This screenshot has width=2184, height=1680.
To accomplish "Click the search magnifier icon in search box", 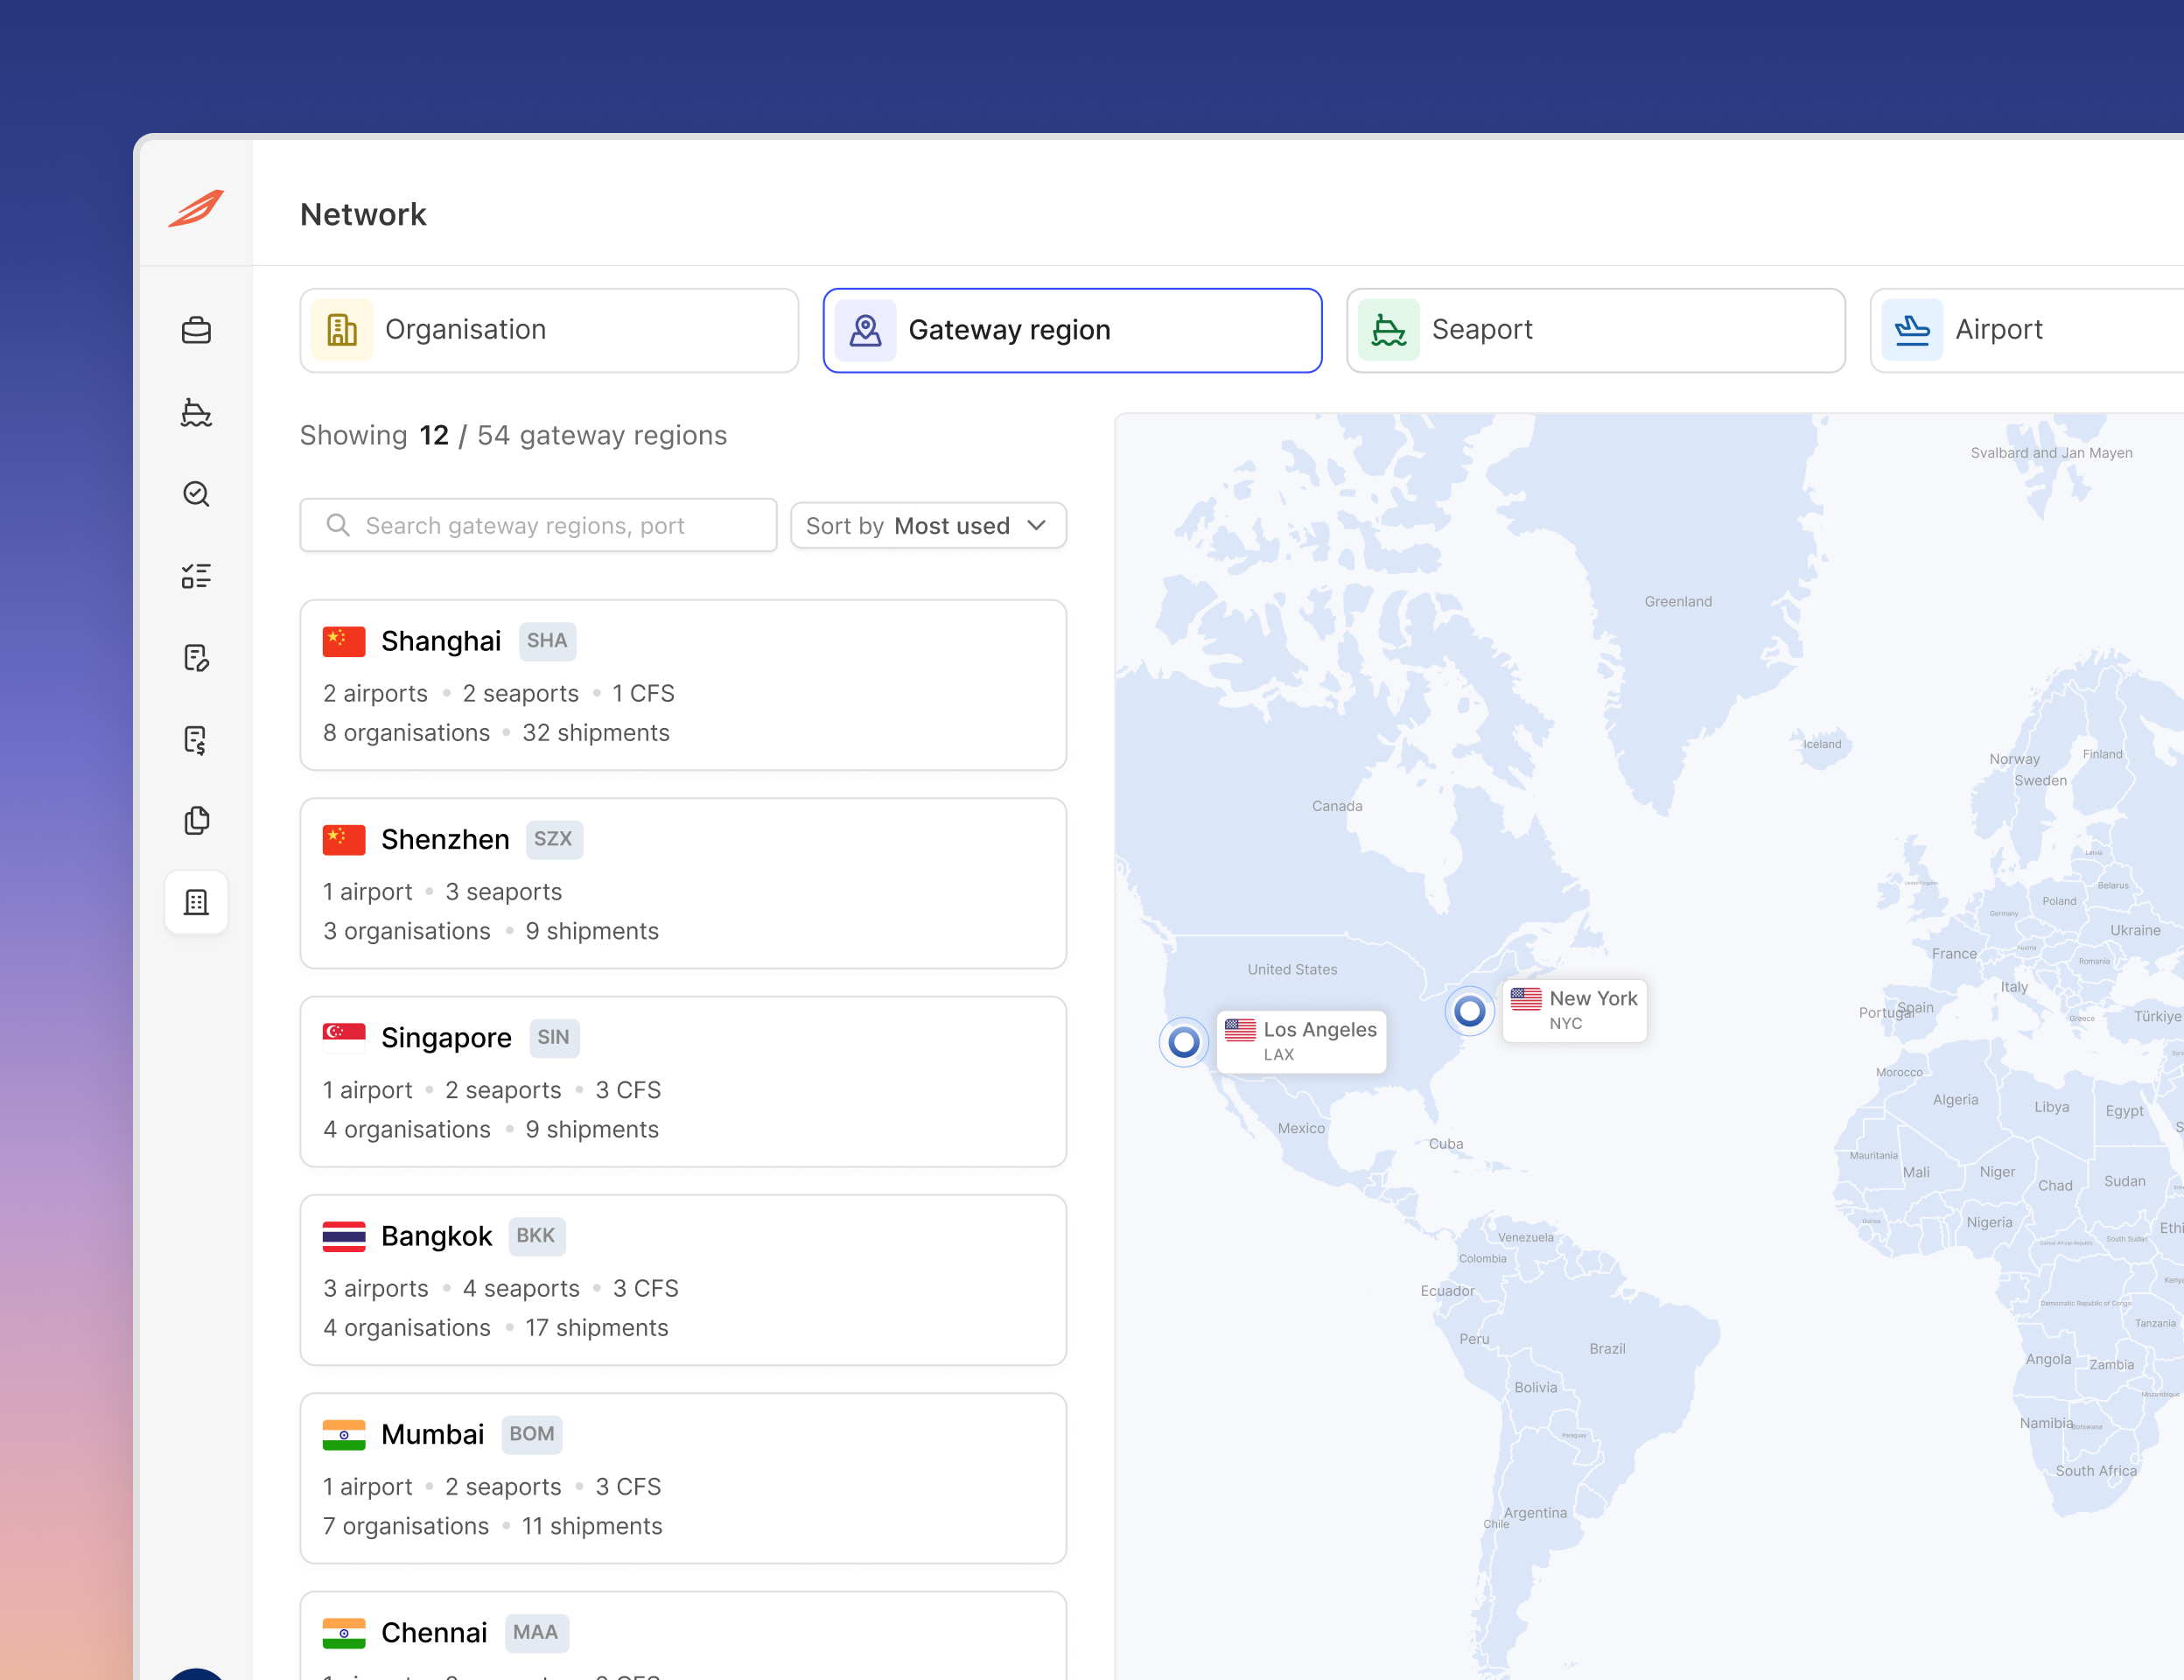I will (338, 525).
